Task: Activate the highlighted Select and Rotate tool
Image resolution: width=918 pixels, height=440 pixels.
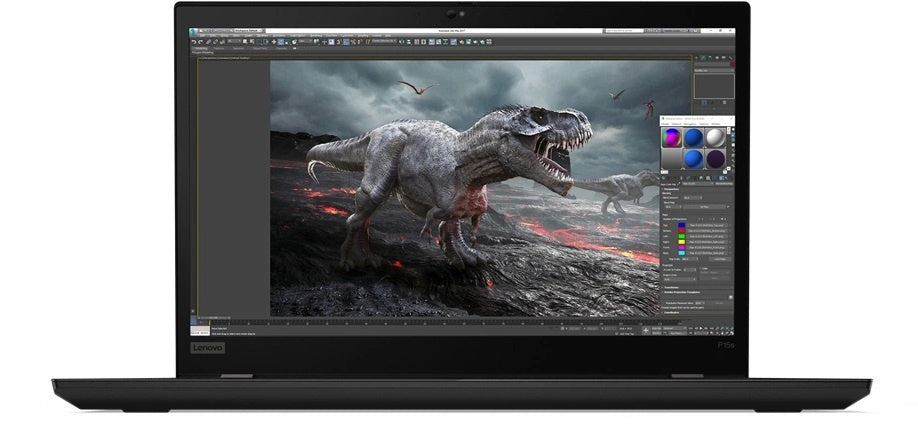Action: tap(280, 42)
